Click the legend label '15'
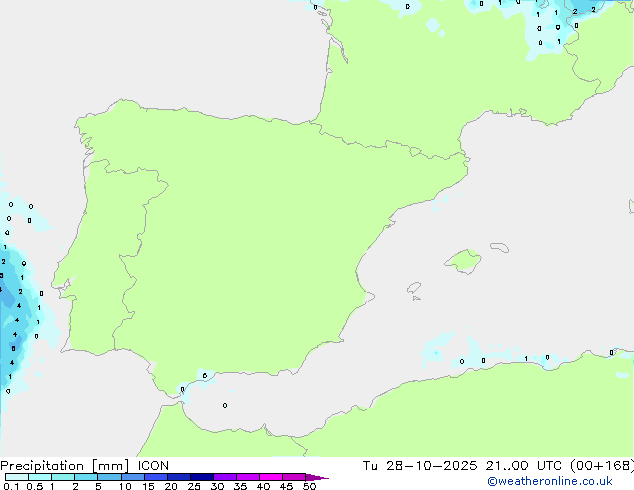Screen dimensions: 634x490 148,486
